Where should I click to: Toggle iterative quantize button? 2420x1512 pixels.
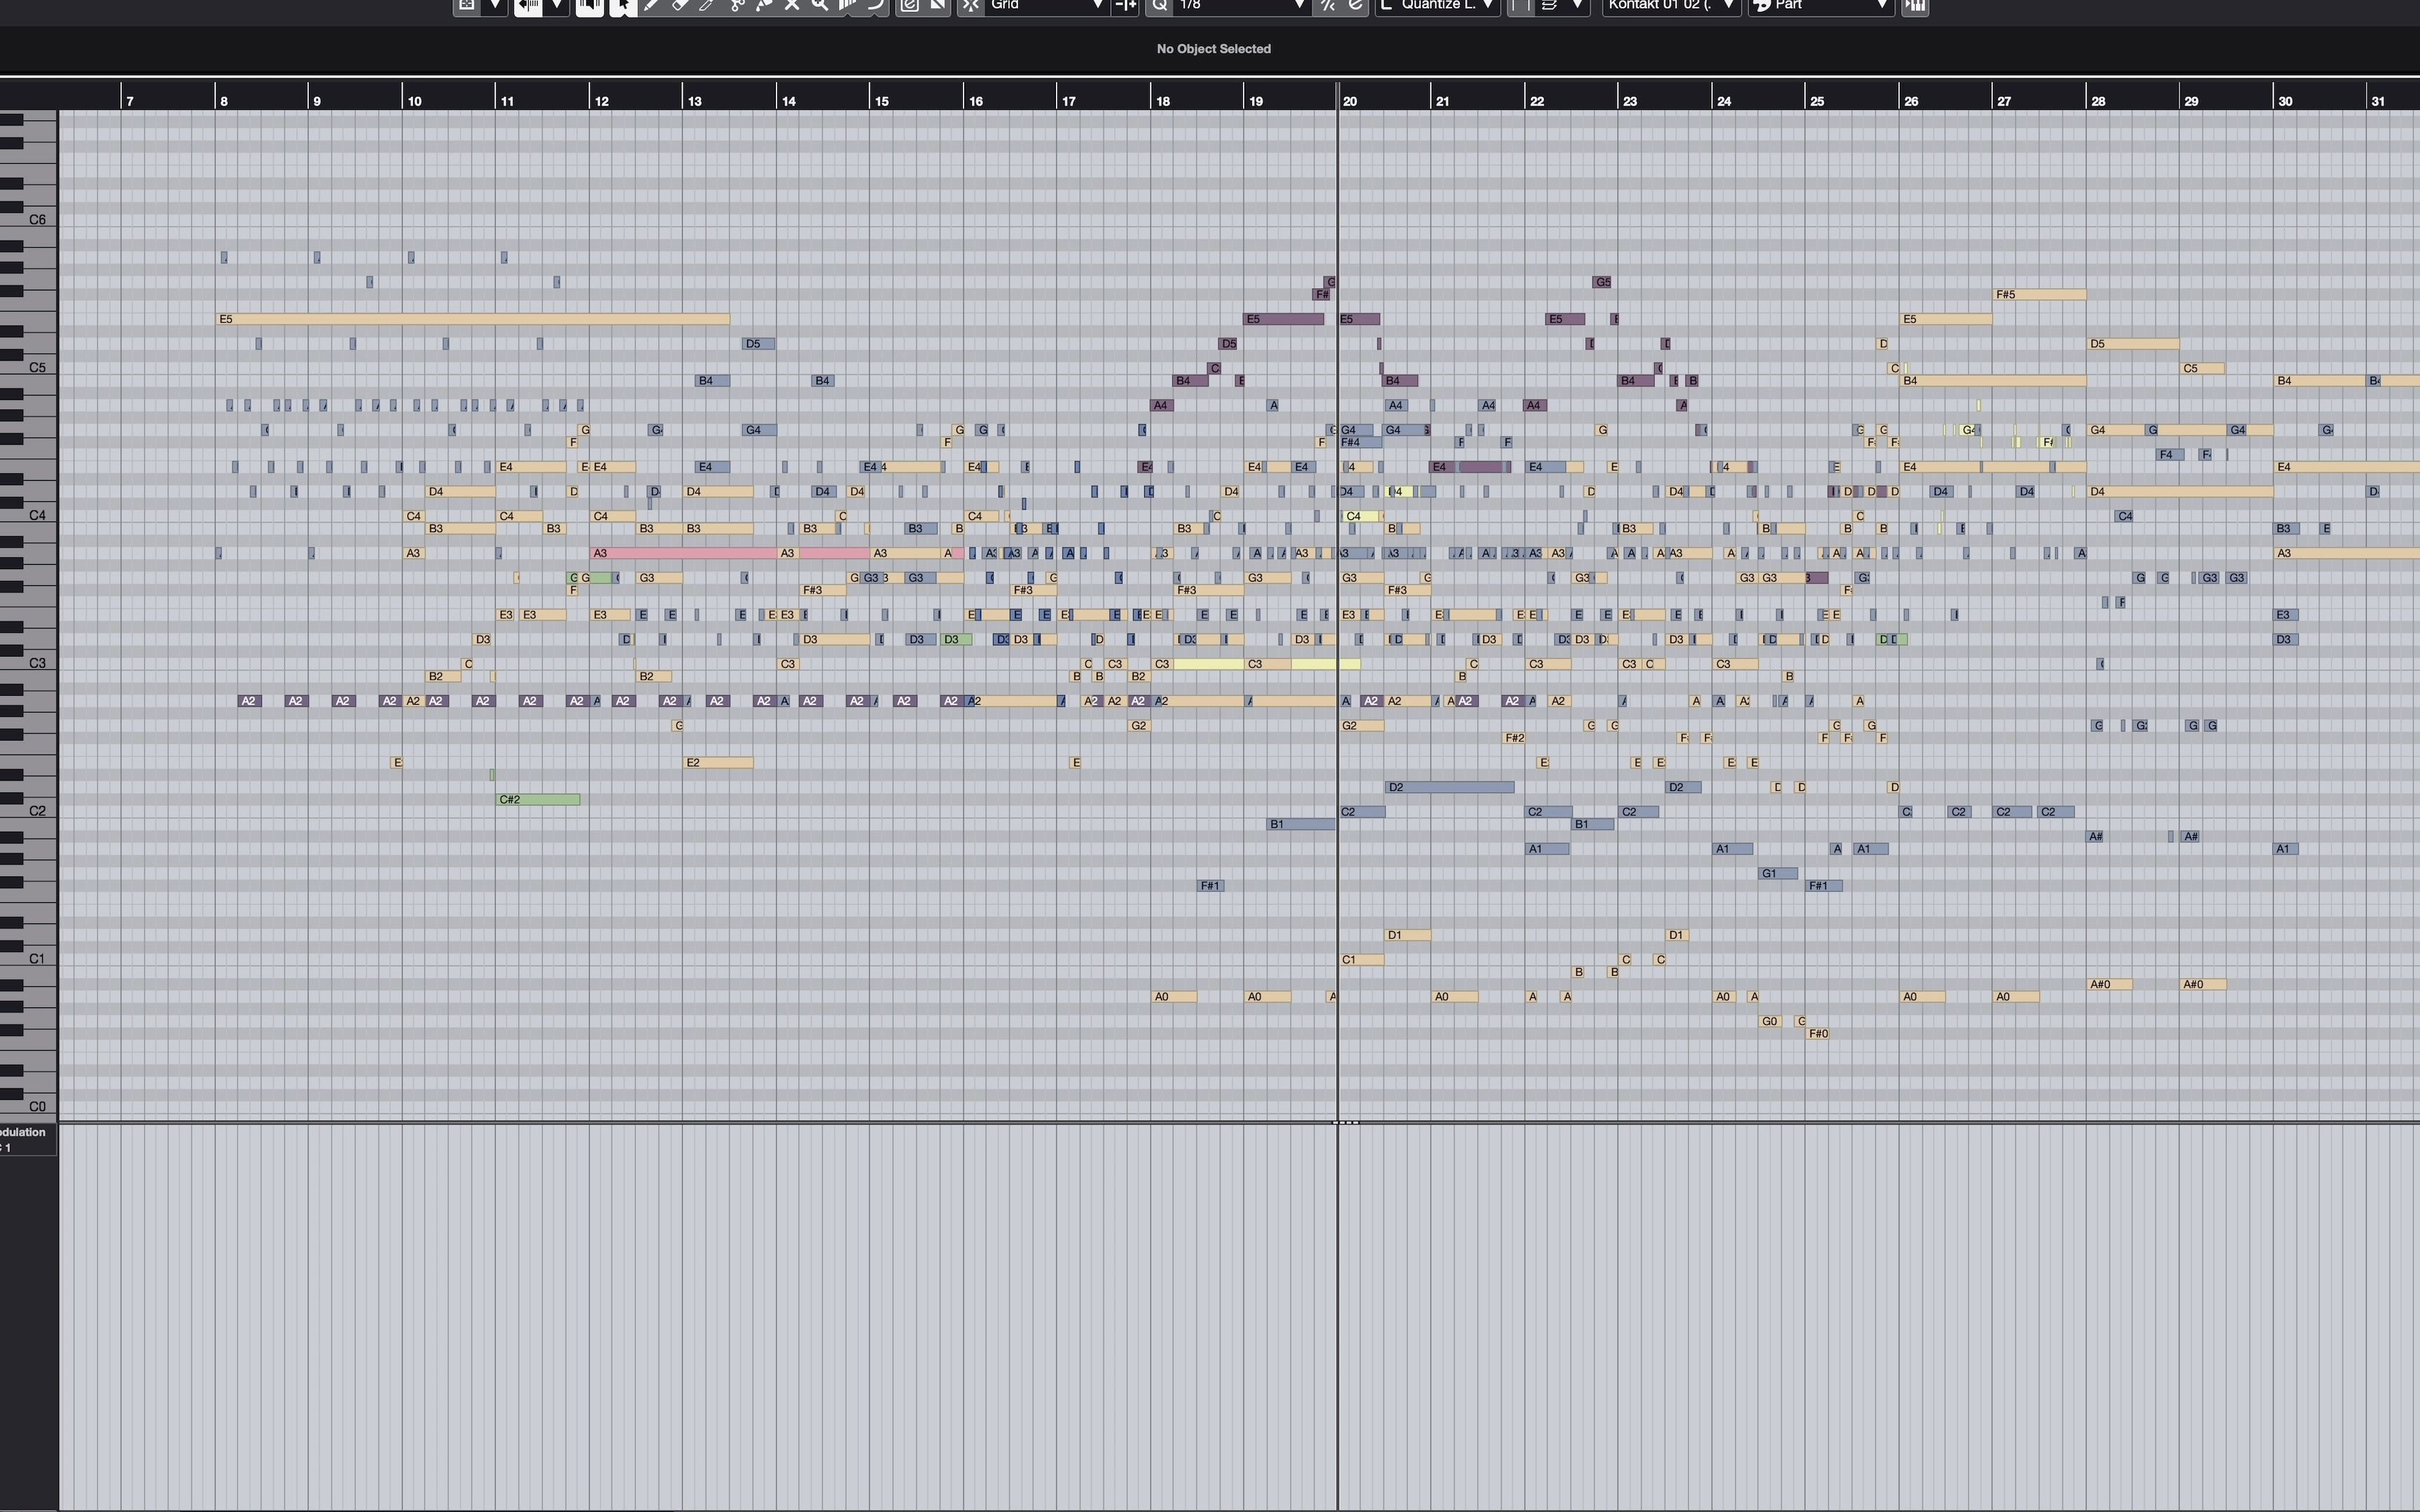[1327, 5]
